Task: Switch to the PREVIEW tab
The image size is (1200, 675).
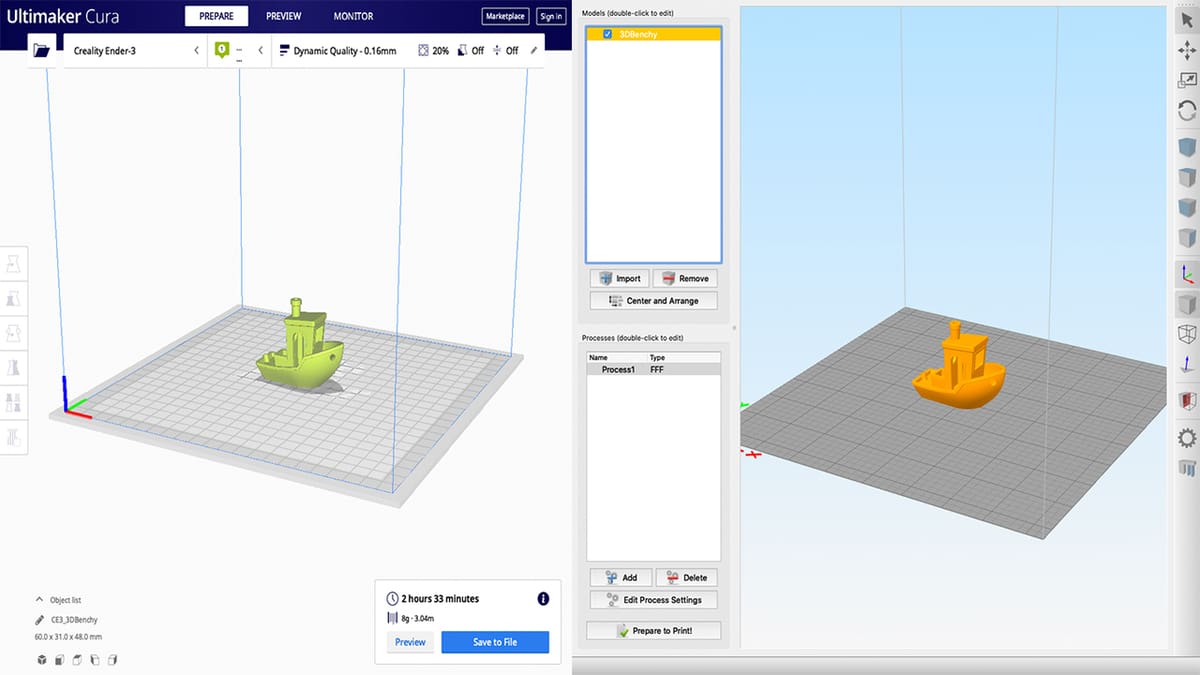Action: point(284,17)
